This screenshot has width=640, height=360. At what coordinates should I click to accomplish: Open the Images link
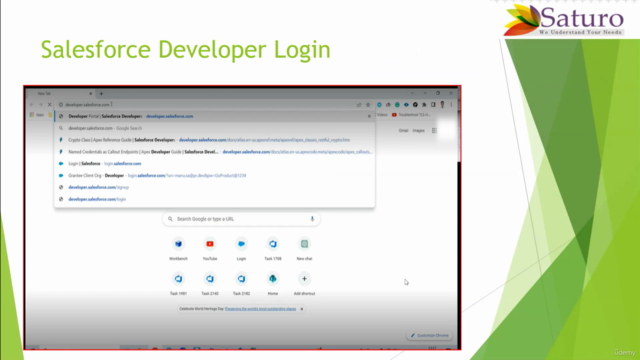(x=418, y=131)
